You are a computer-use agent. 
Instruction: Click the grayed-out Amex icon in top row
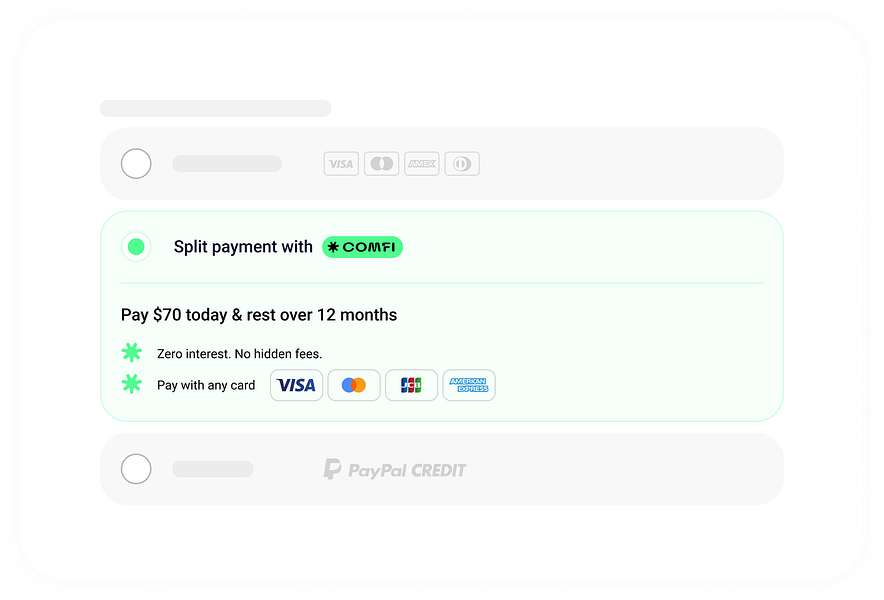click(x=422, y=164)
